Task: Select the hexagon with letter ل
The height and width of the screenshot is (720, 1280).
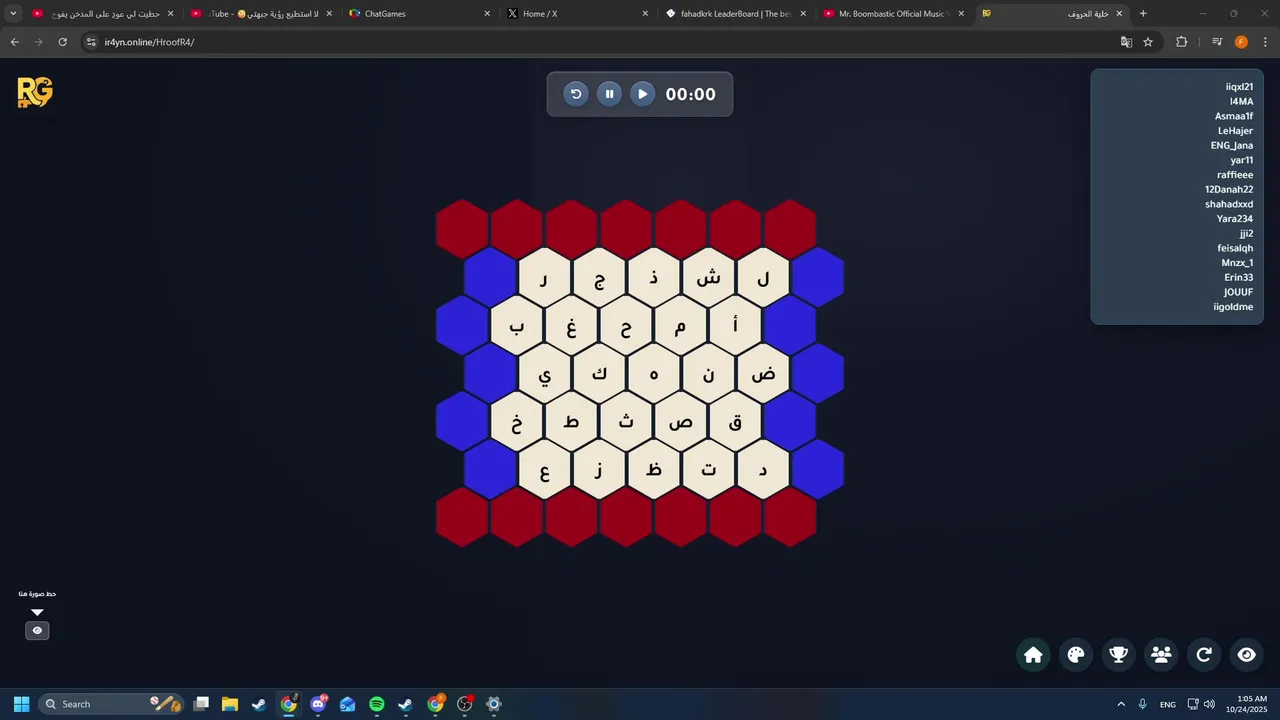Action: click(763, 278)
